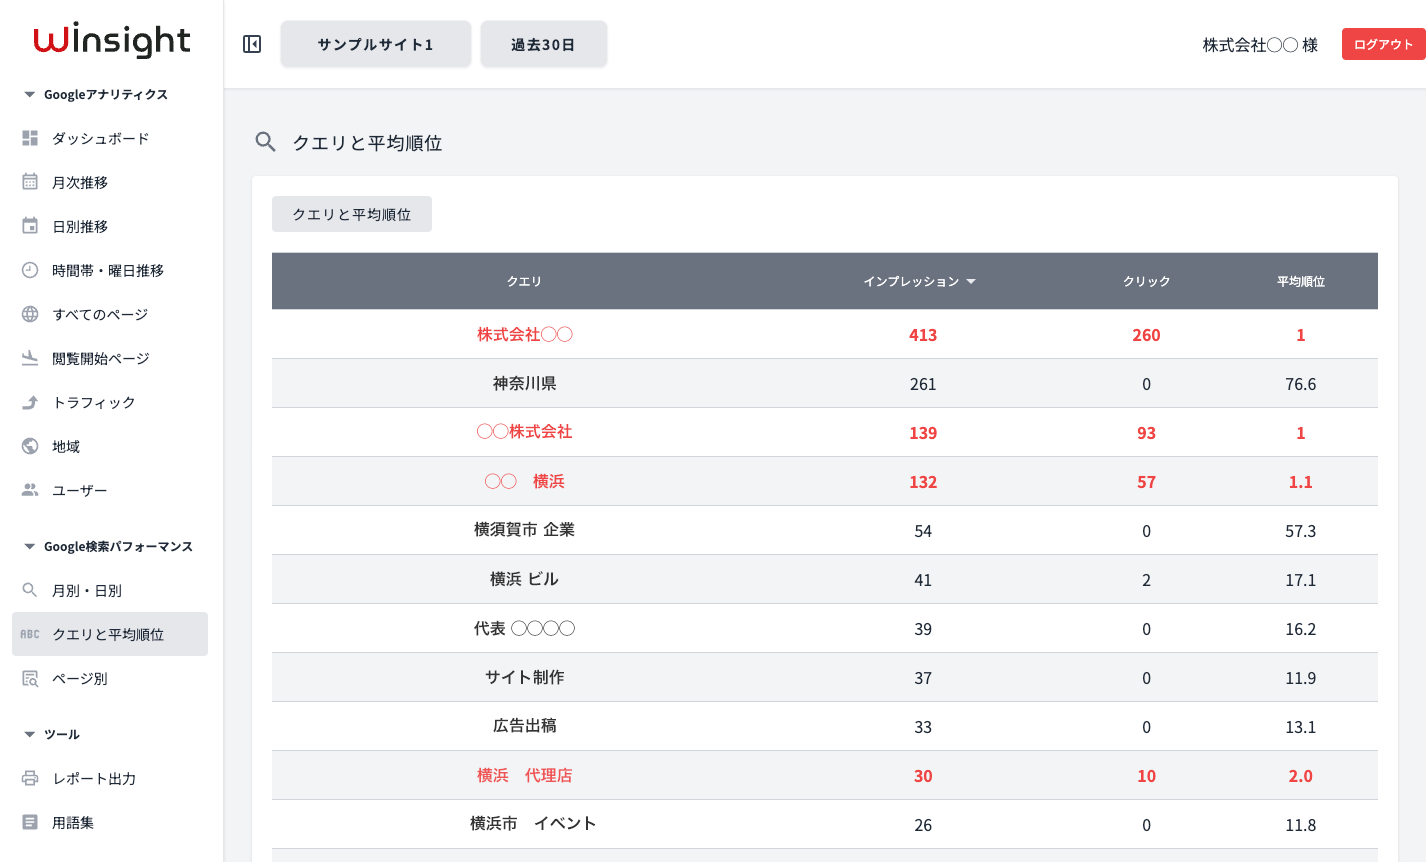Open the 用語集 glossary icon
Image resolution: width=1426 pixels, height=862 pixels.
[x=30, y=822]
